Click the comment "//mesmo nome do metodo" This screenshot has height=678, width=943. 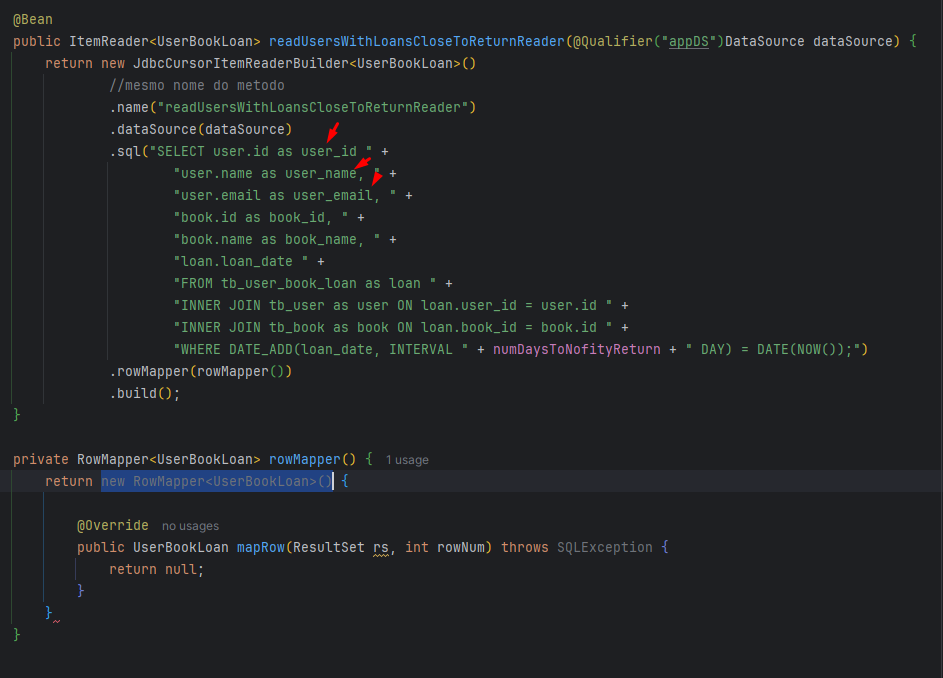point(197,85)
